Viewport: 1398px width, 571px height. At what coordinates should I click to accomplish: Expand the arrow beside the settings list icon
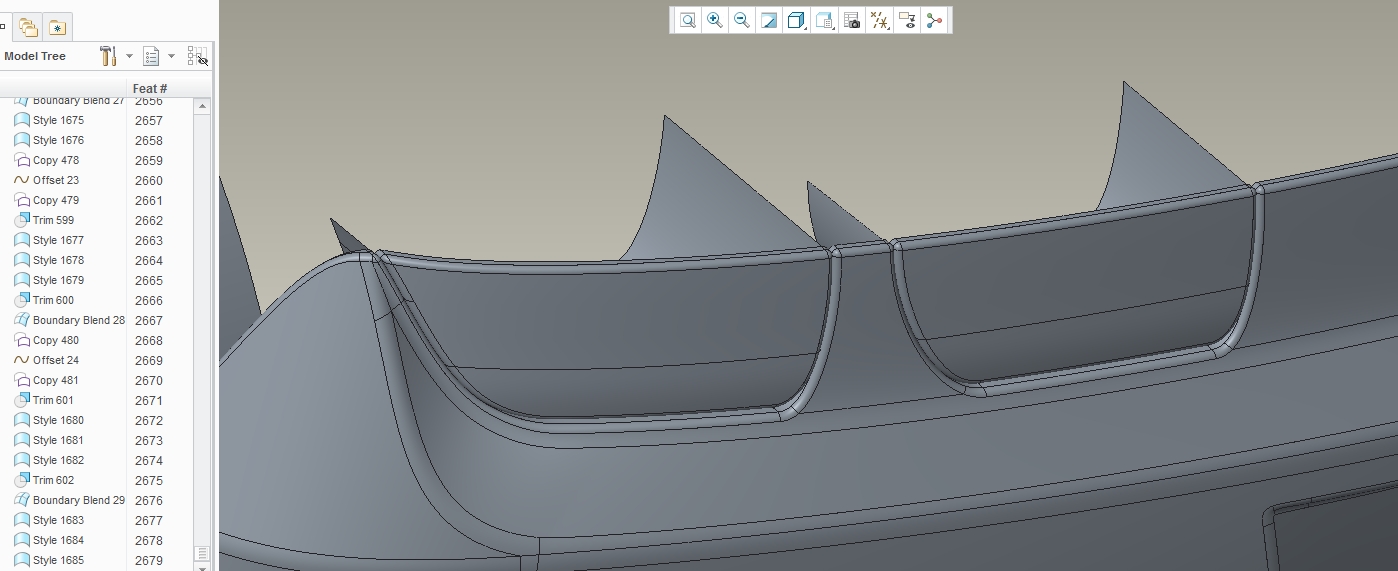point(171,57)
